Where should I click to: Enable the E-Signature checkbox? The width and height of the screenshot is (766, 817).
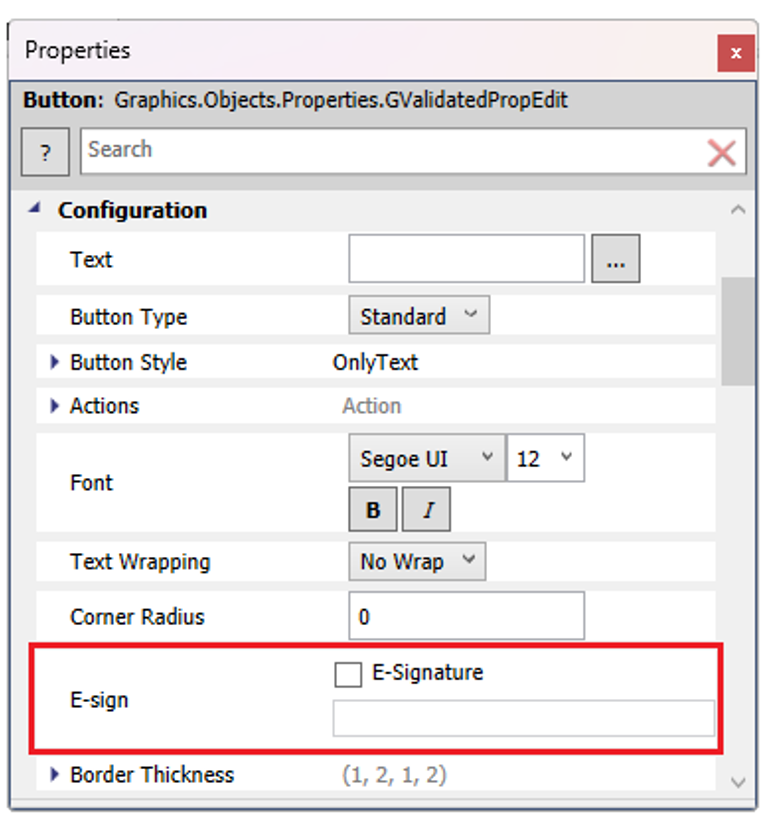[x=348, y=675]
